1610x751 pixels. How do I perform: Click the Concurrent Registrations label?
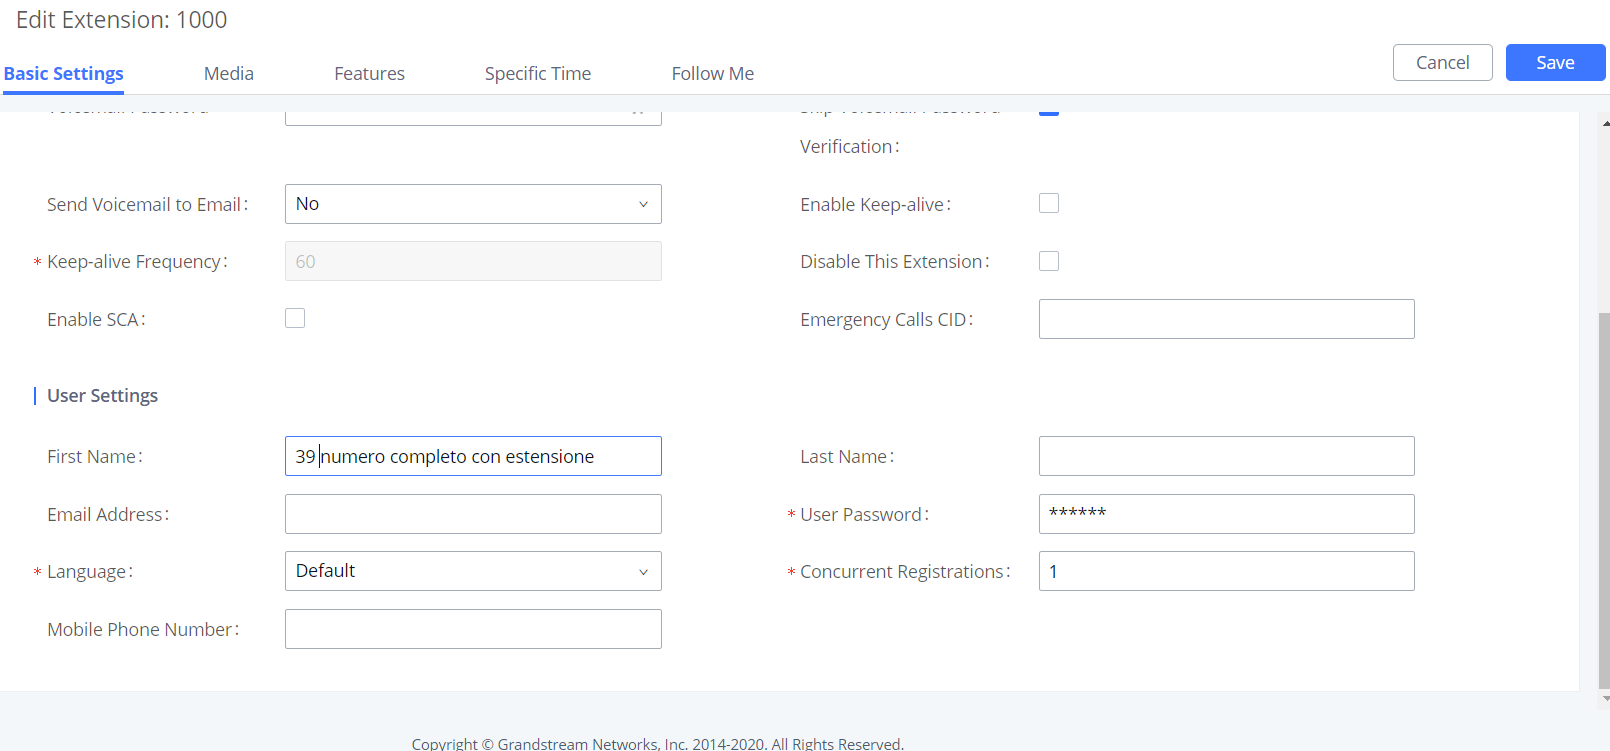pyautogui.click(x=905, y=572)
